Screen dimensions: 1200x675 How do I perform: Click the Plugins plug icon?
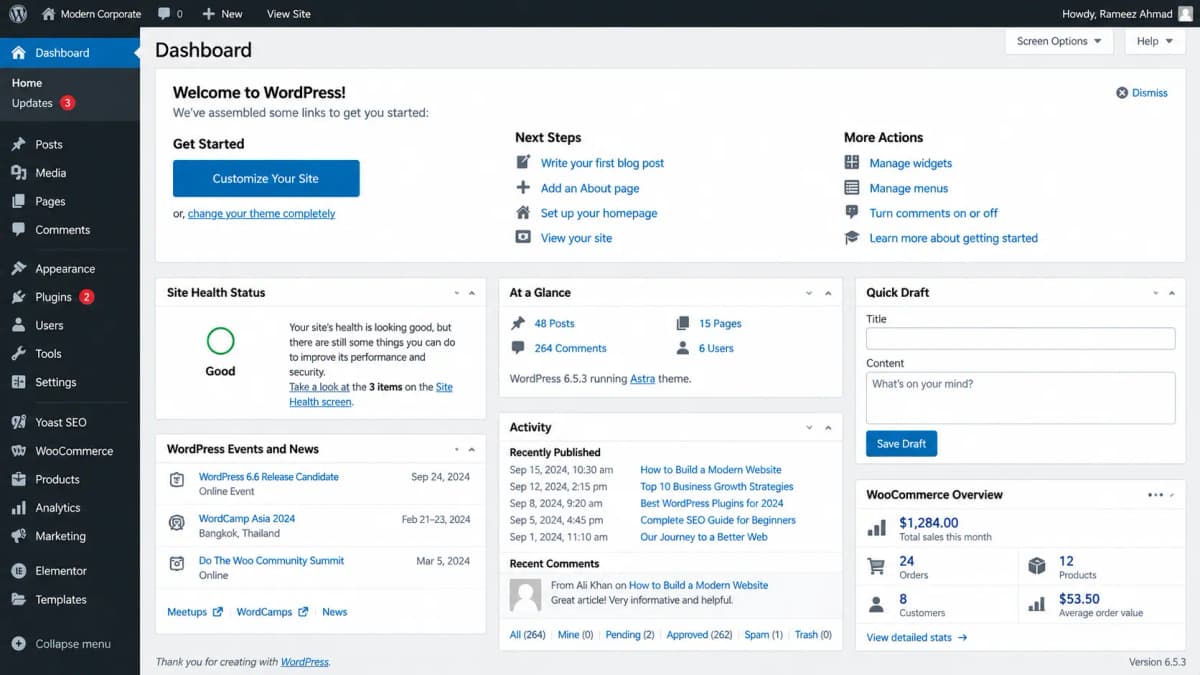click(x=18, y=297)
